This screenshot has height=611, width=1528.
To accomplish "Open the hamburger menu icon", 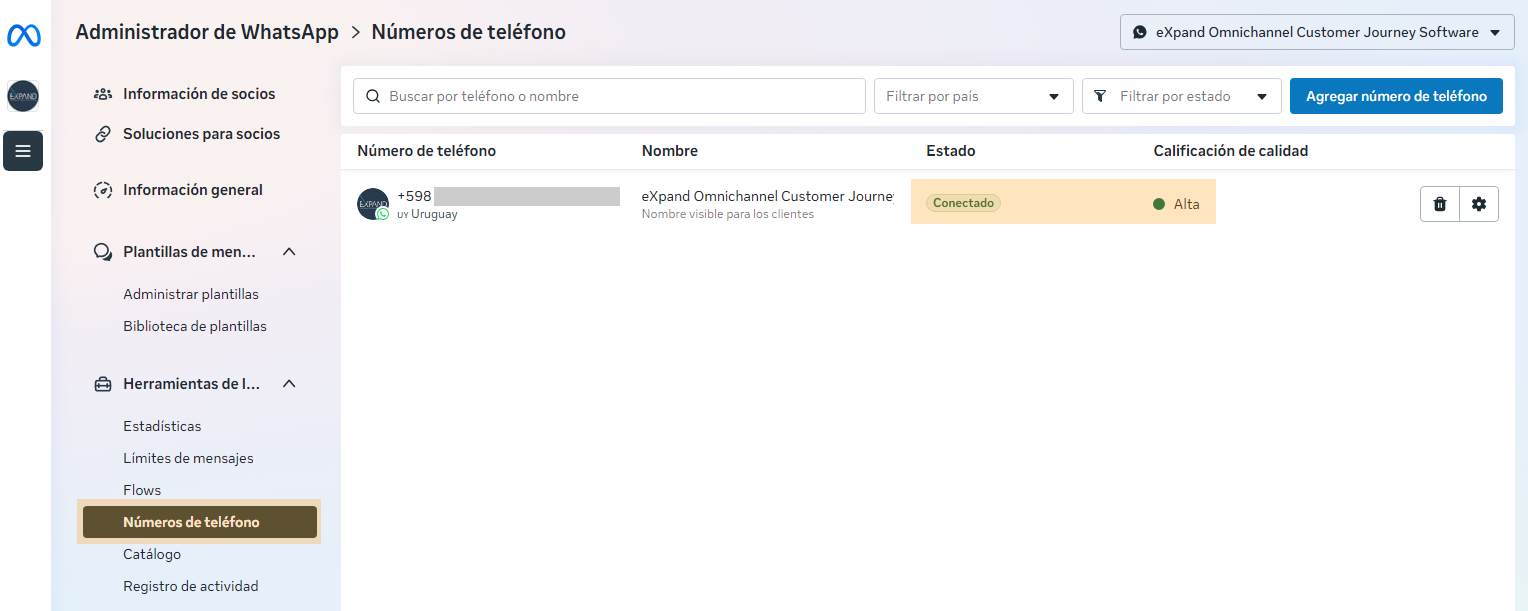I will point(23,151).
